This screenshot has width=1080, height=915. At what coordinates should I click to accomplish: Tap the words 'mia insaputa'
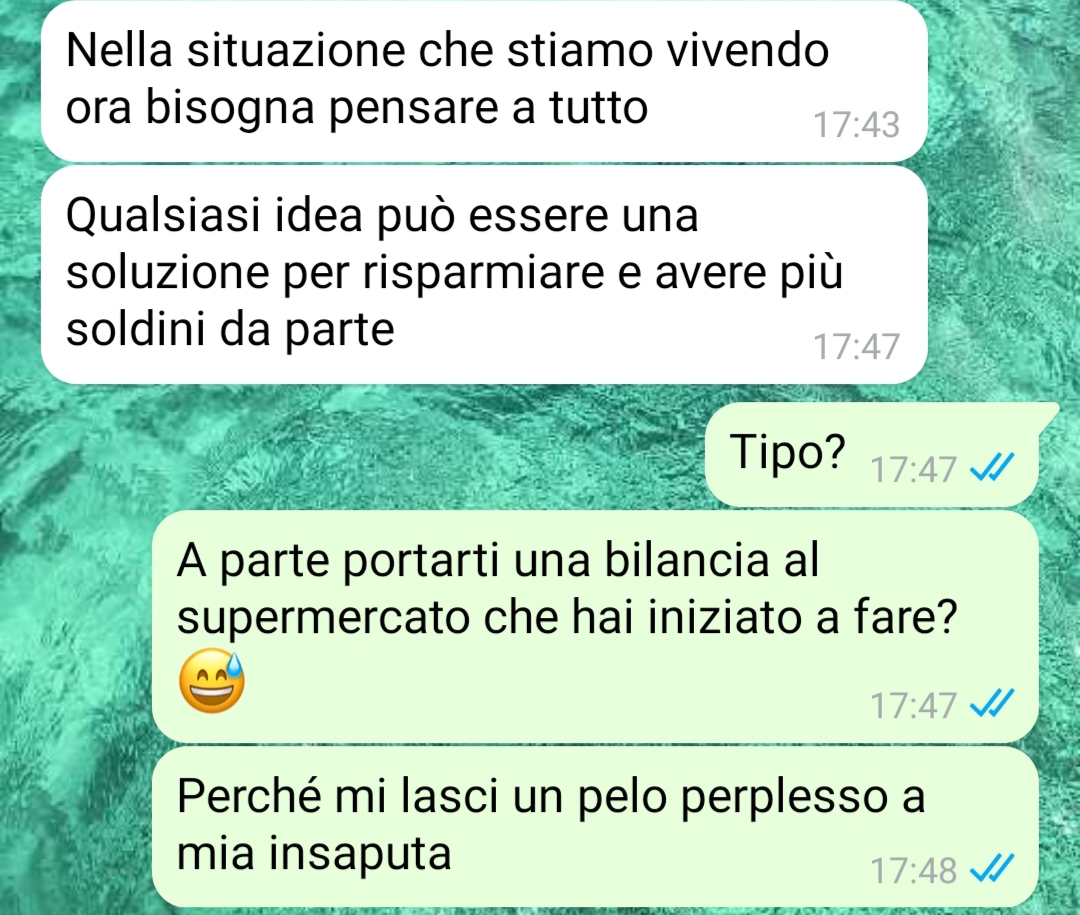[x=314, y=853]
